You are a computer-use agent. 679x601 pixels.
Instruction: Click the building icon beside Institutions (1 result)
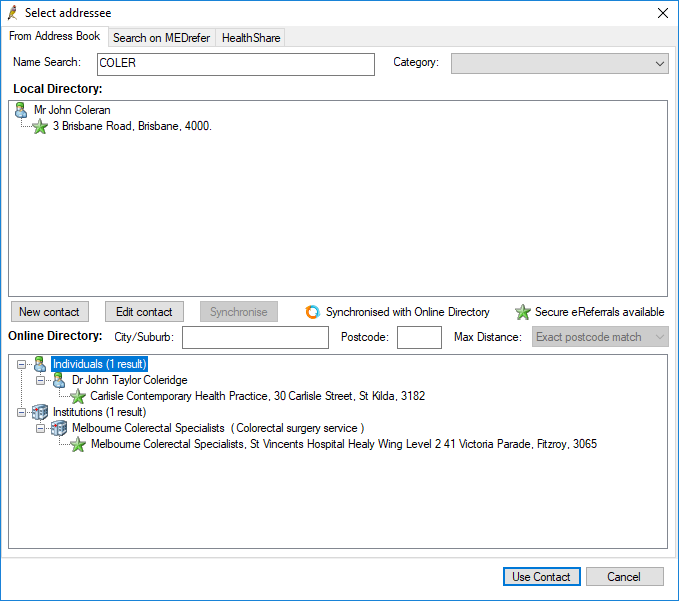click(40, 412)
